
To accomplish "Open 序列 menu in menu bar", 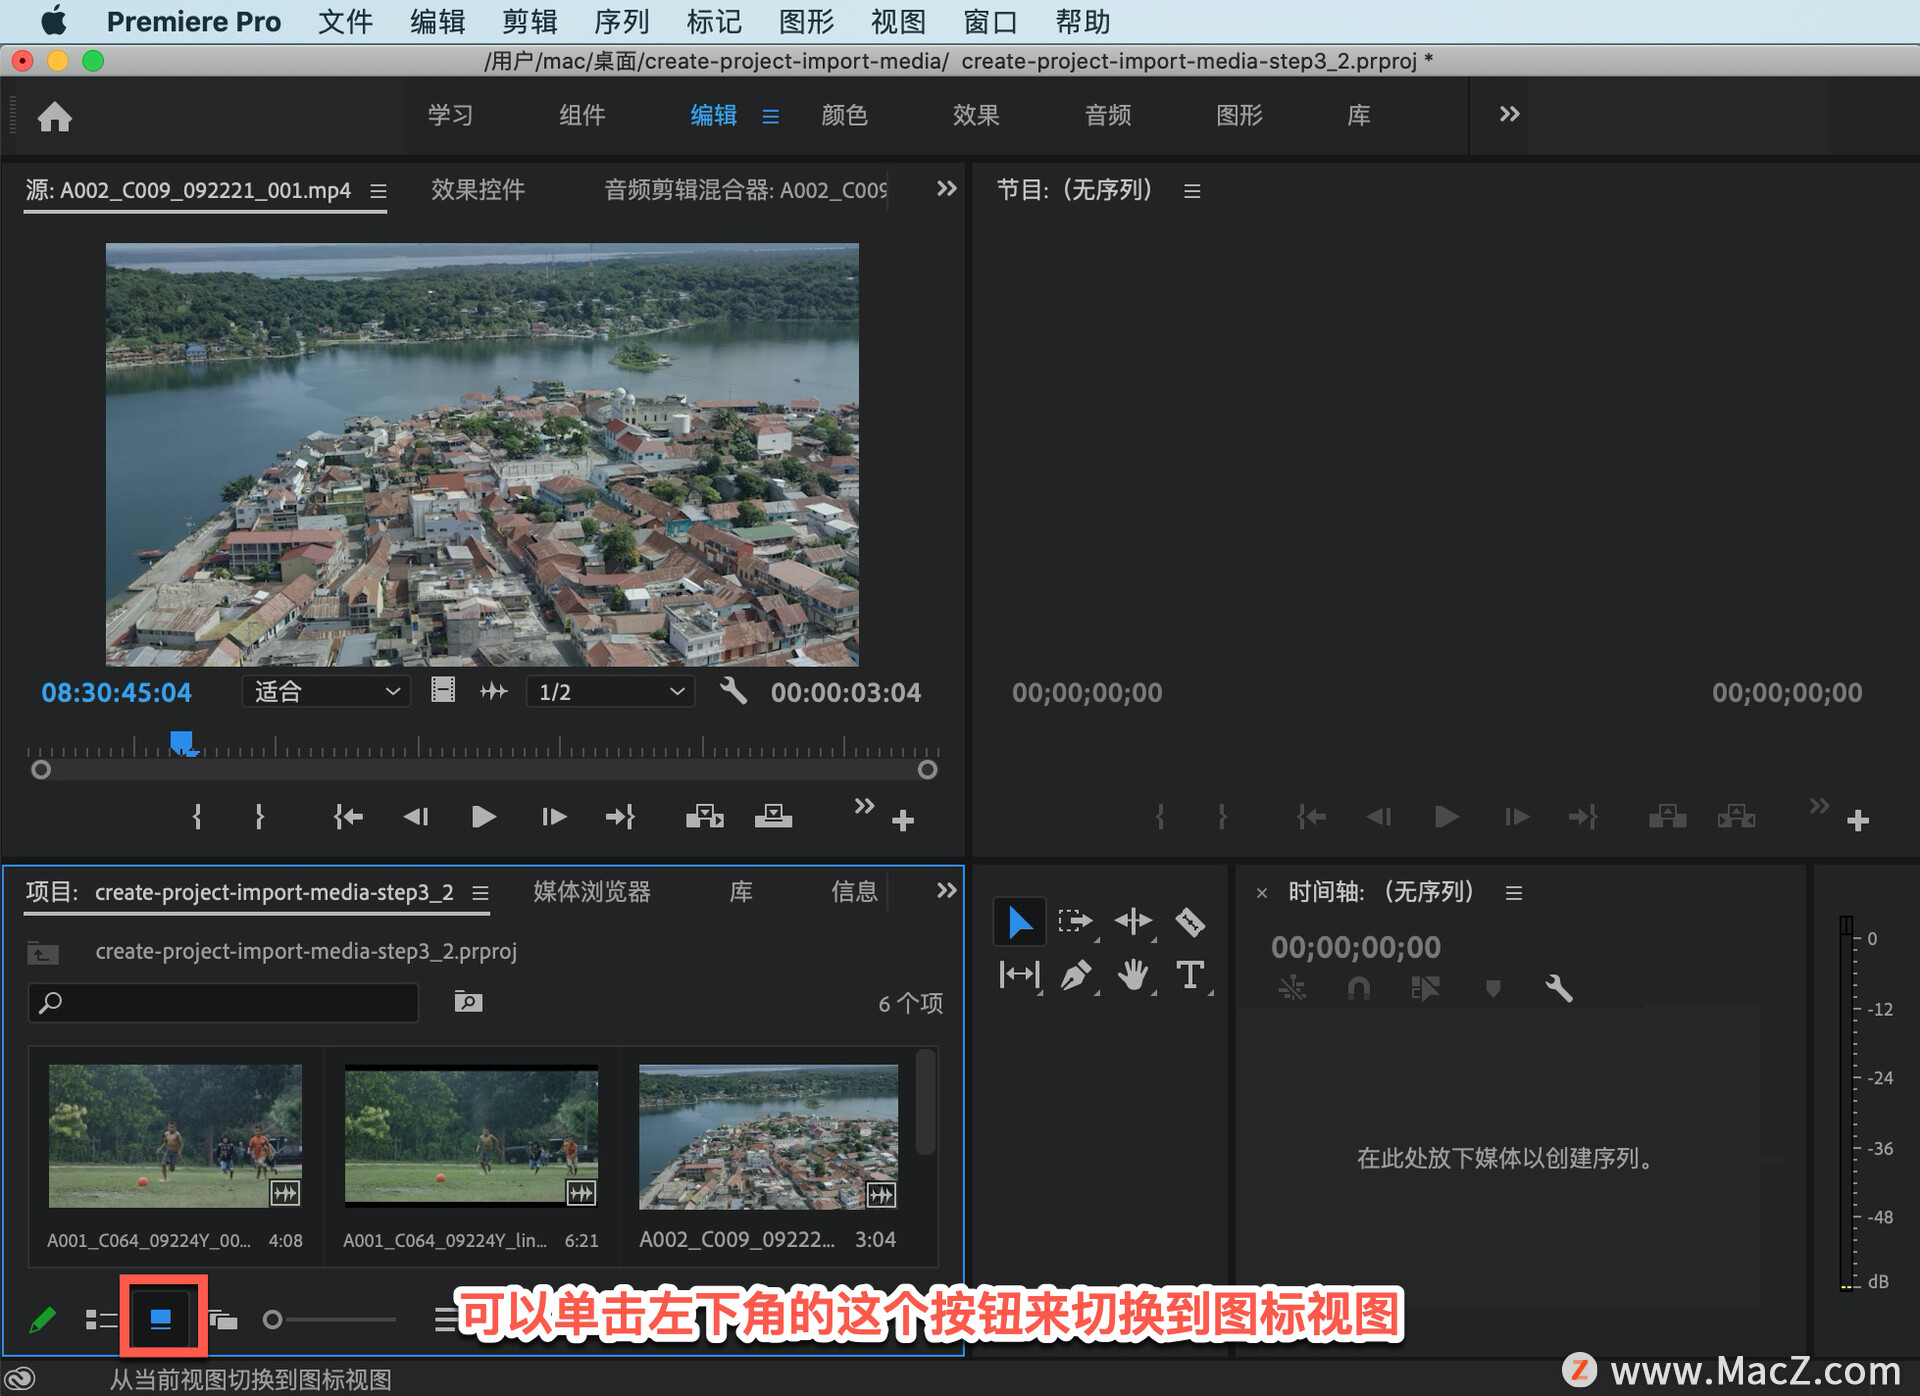I will point(622,21).
